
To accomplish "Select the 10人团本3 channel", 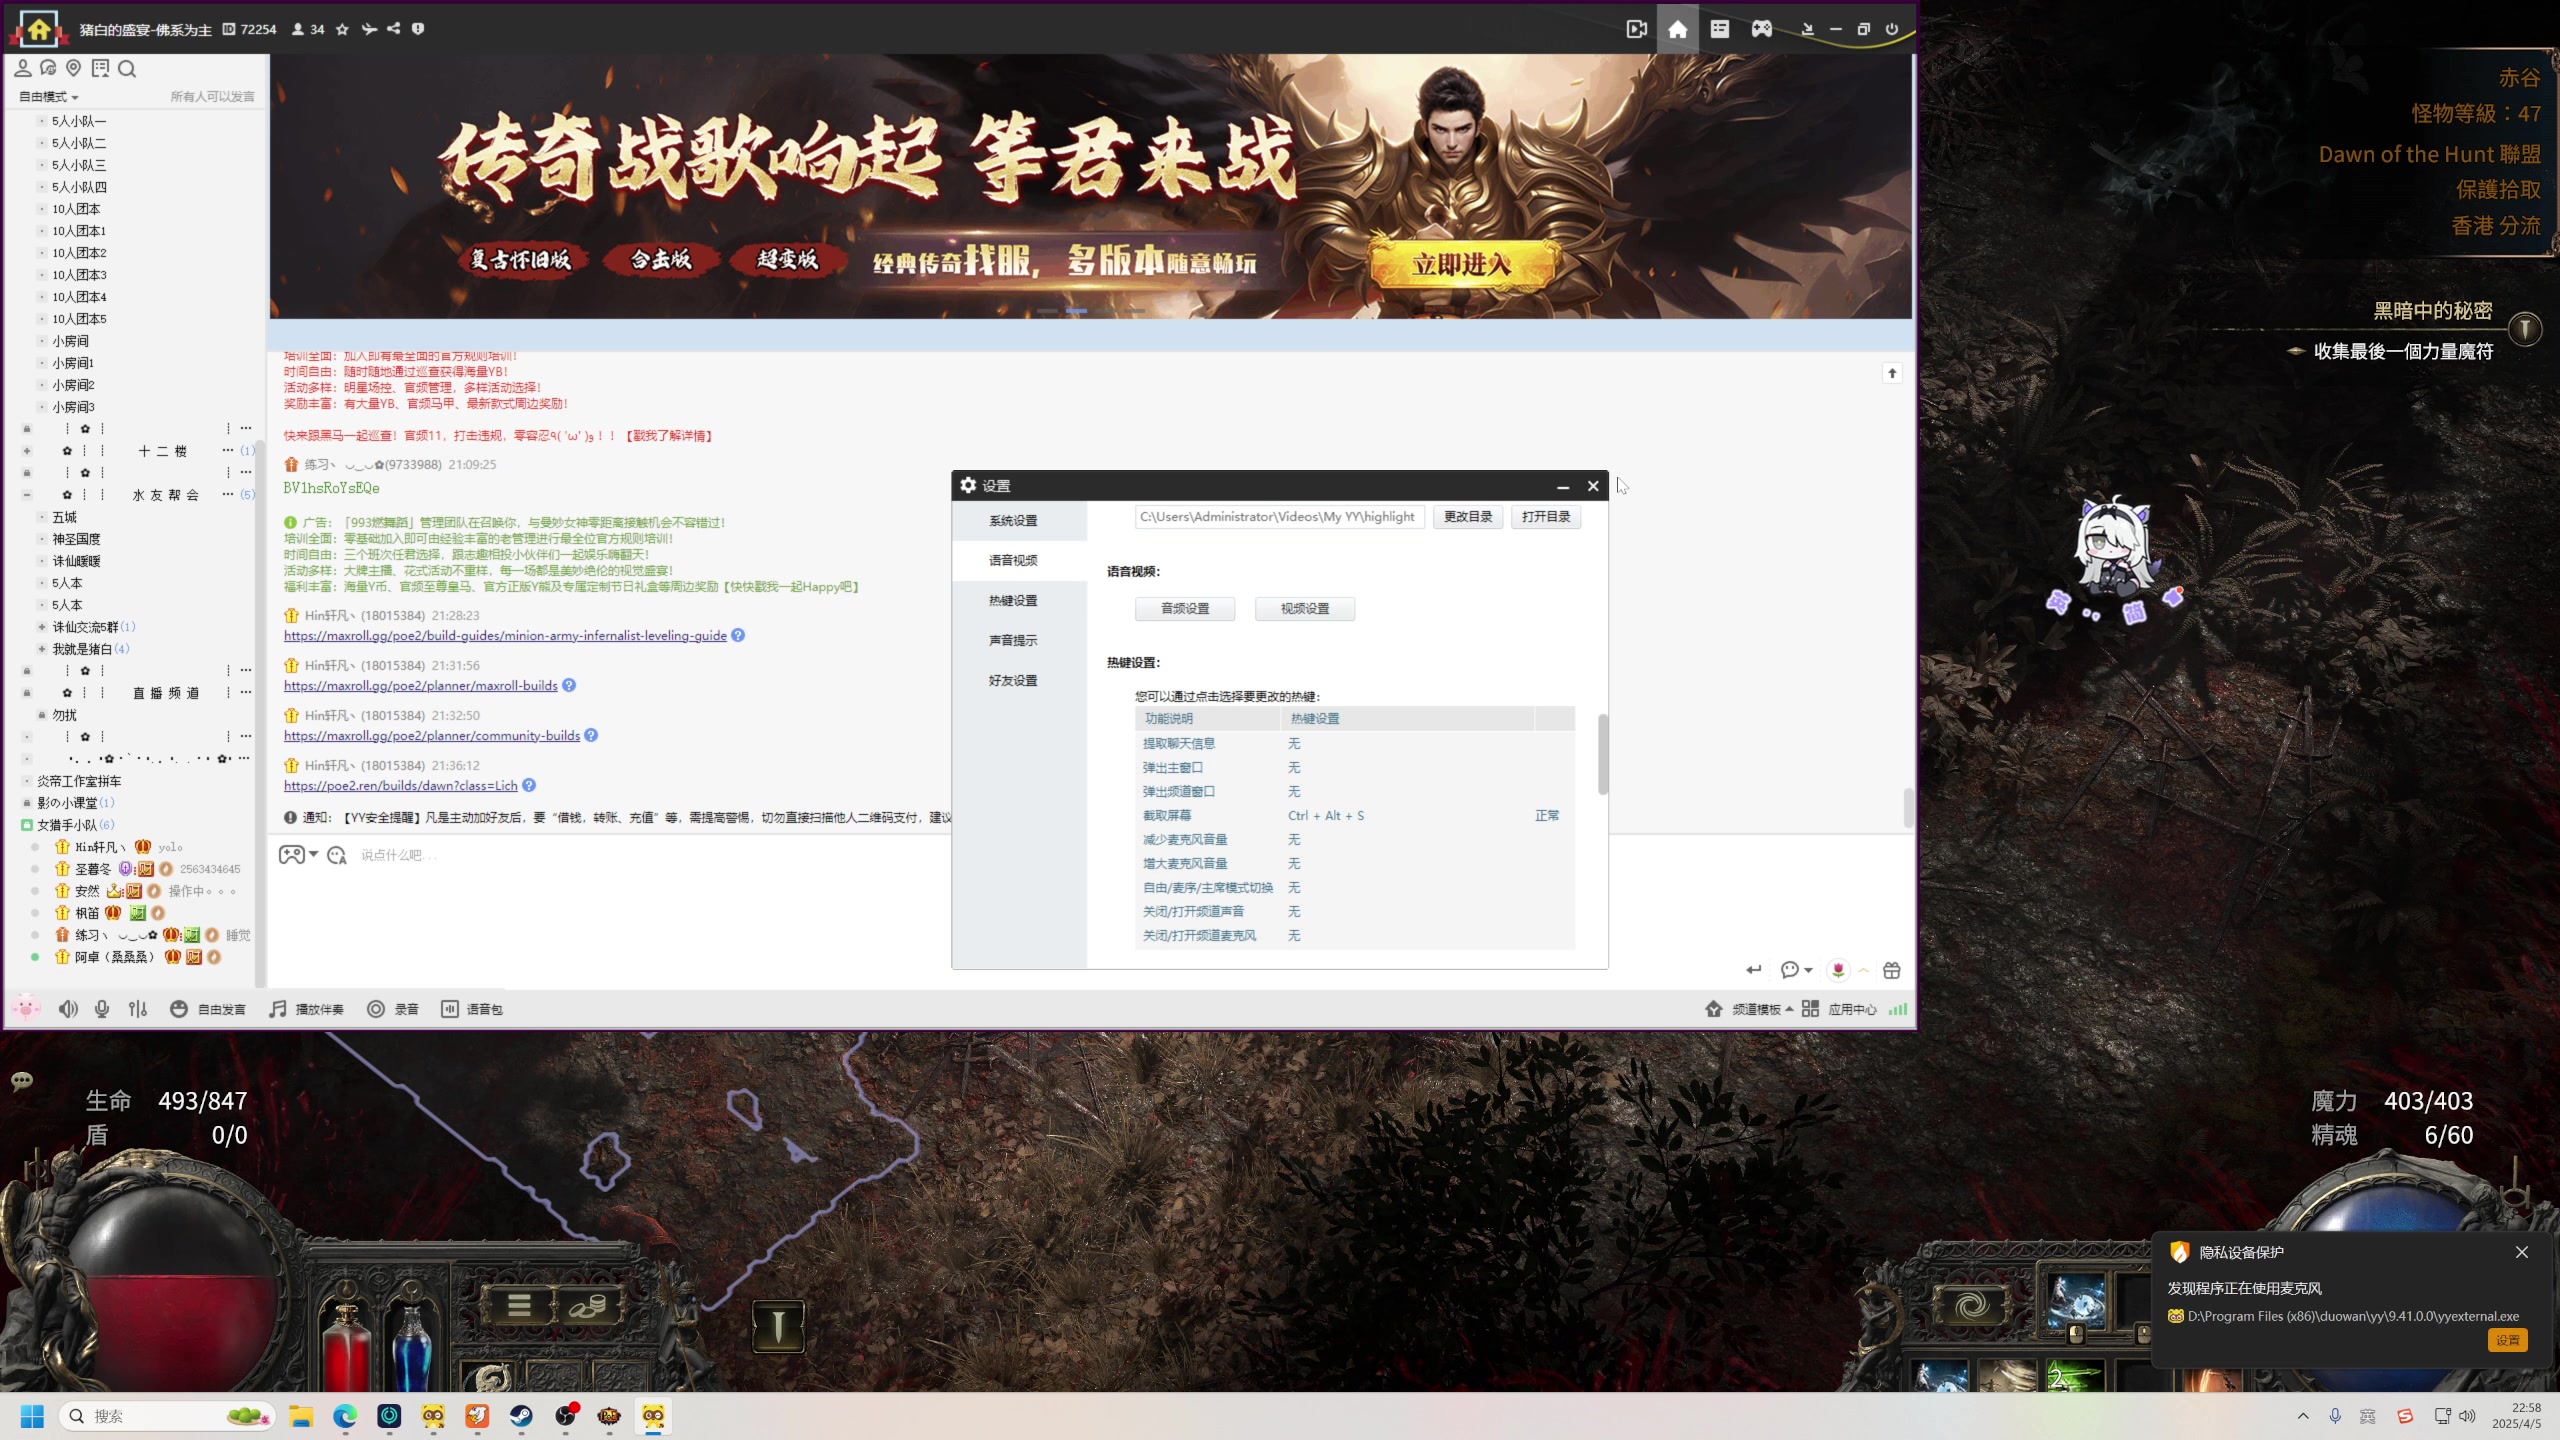I will coord(79,275).
